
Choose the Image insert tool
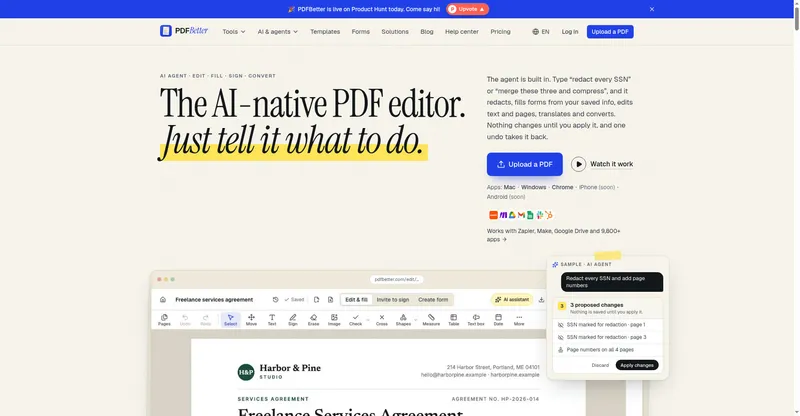tap(334, 320)
